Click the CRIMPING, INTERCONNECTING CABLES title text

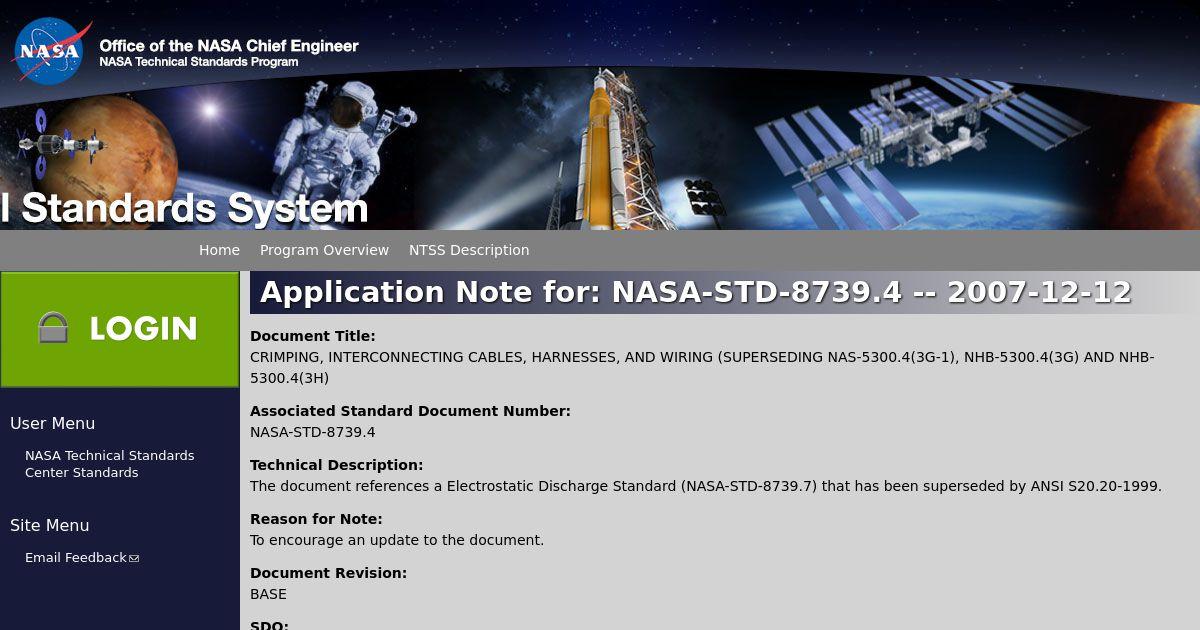pos(702,367)
